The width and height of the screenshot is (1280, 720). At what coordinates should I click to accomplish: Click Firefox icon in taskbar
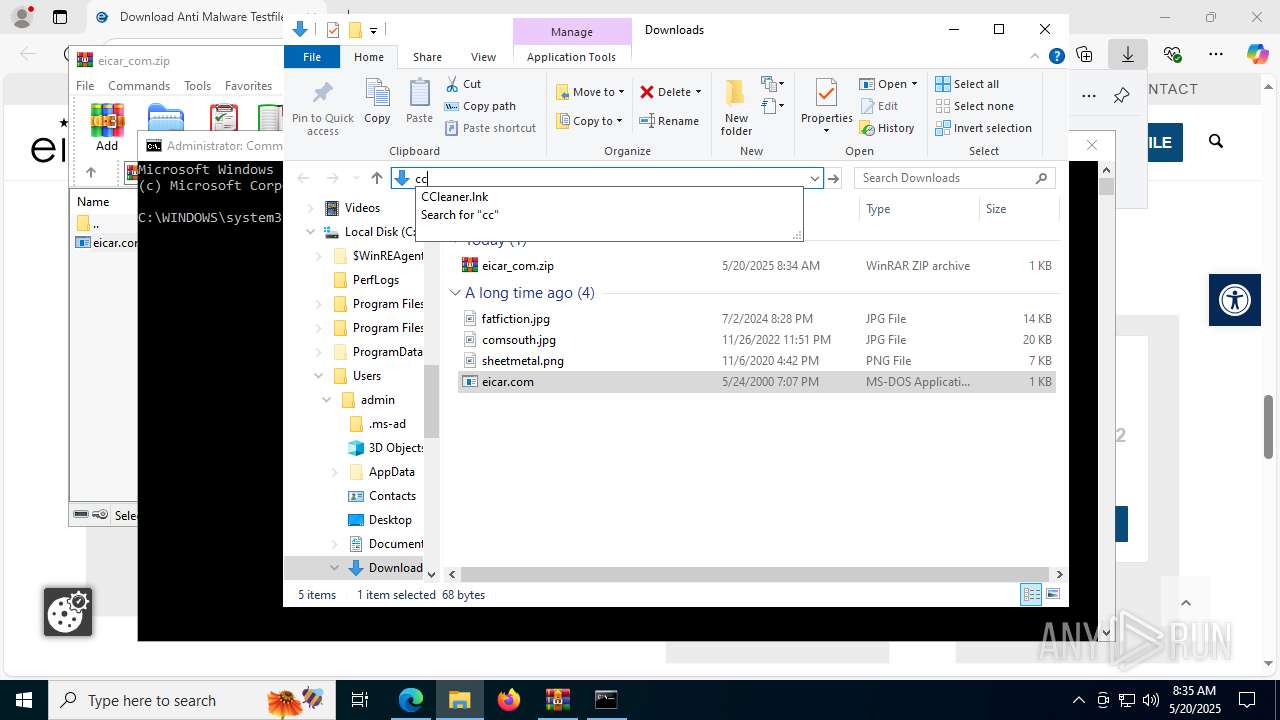509,700
